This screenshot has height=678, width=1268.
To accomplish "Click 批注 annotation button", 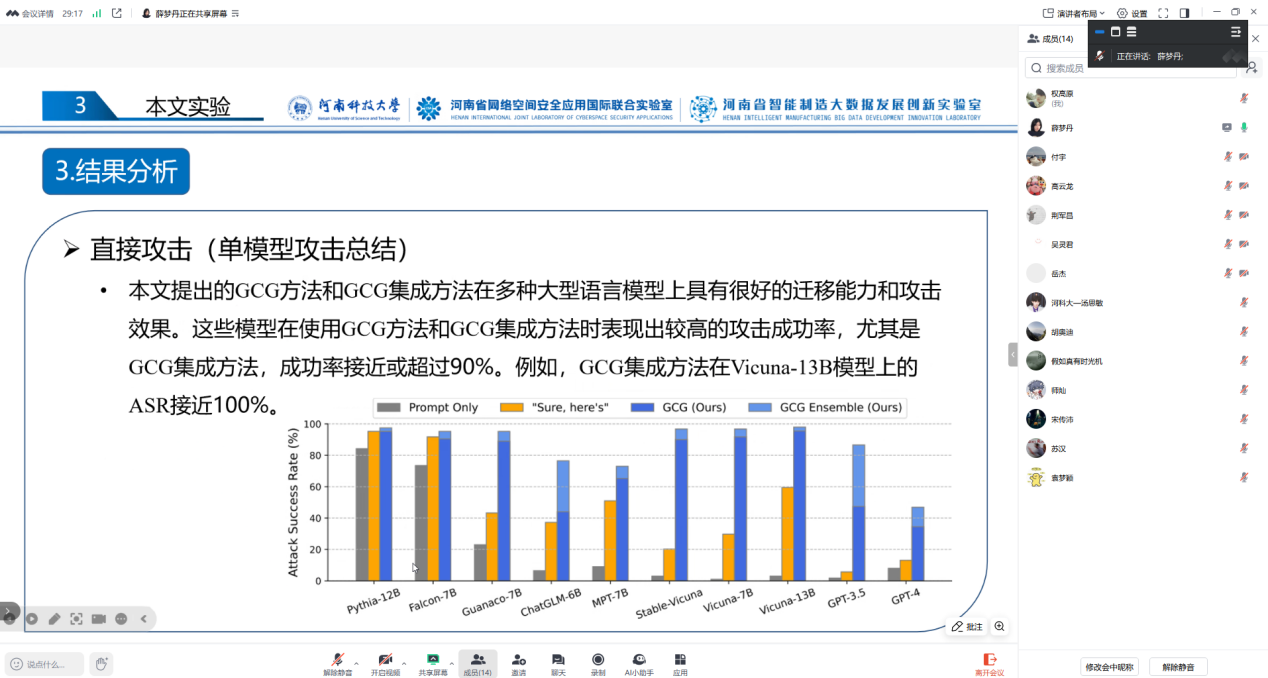I will 967,626.
